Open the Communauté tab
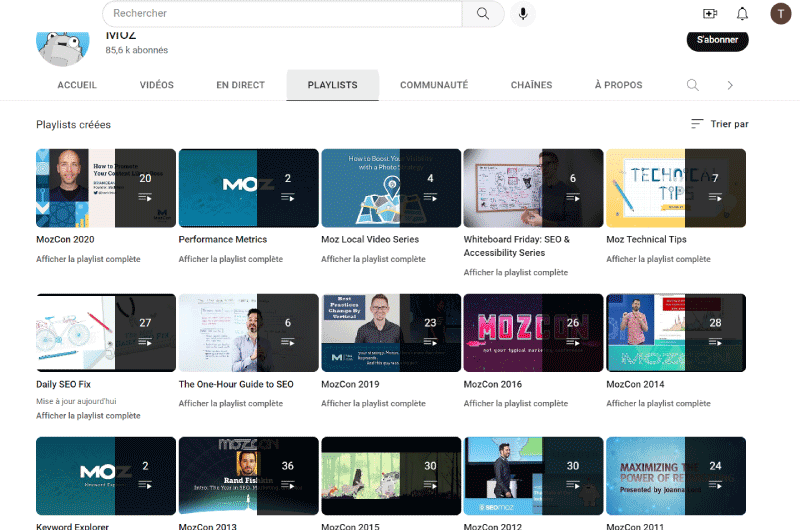This screenshot has height=530, width=800. (x=434, y=85)
